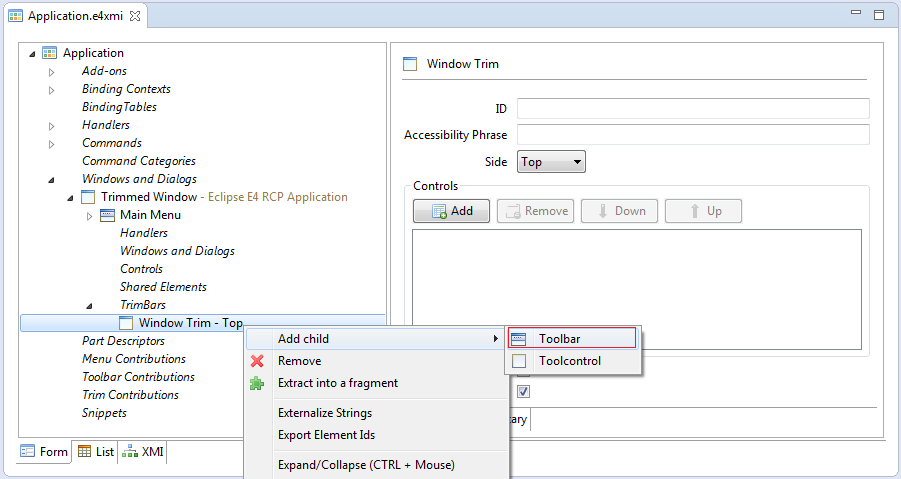
Task: Select Command Categories in the tree
Action: click(x=139, y=161)
